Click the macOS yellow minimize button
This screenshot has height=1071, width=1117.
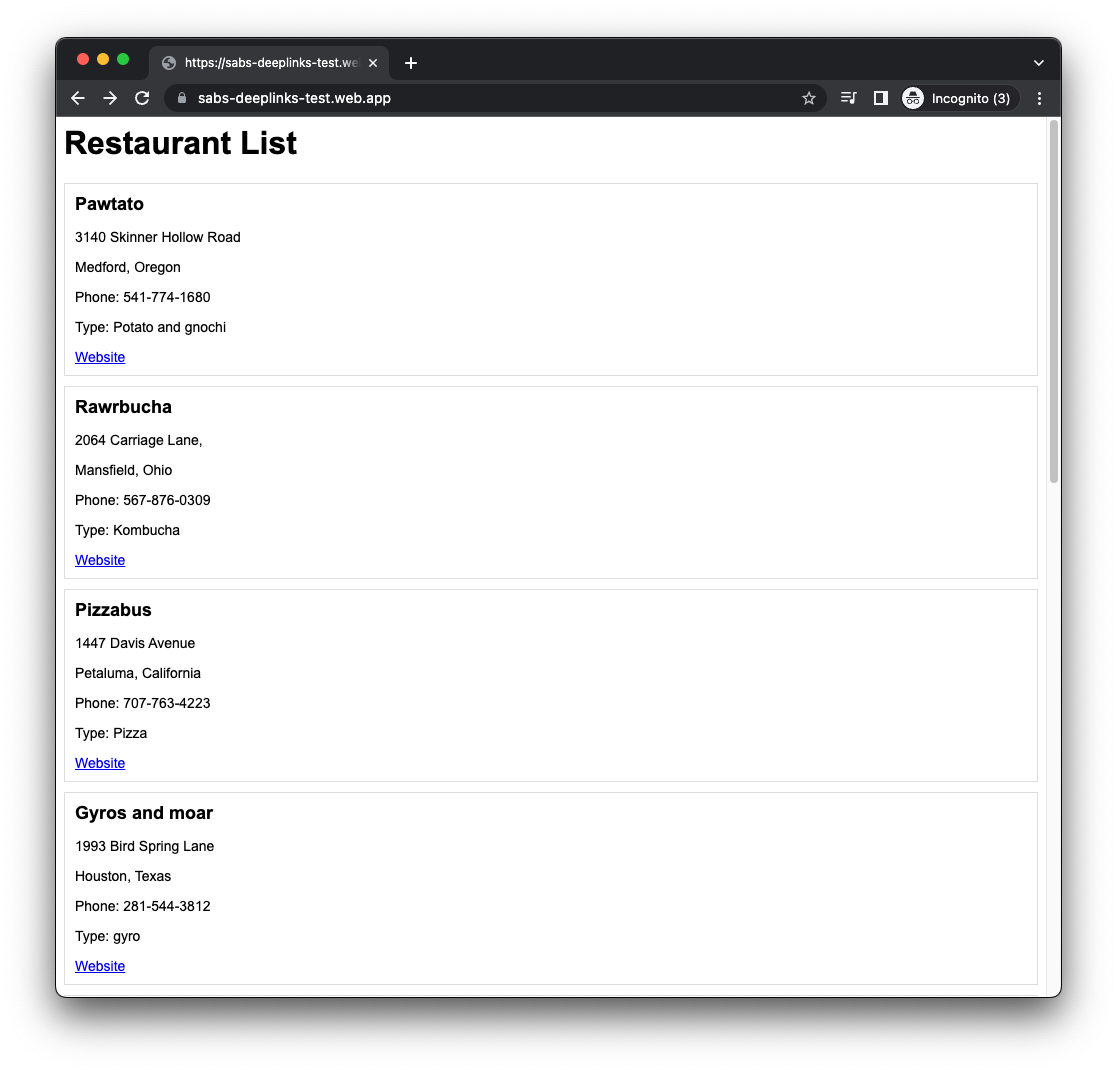click(x=103, y=59)
